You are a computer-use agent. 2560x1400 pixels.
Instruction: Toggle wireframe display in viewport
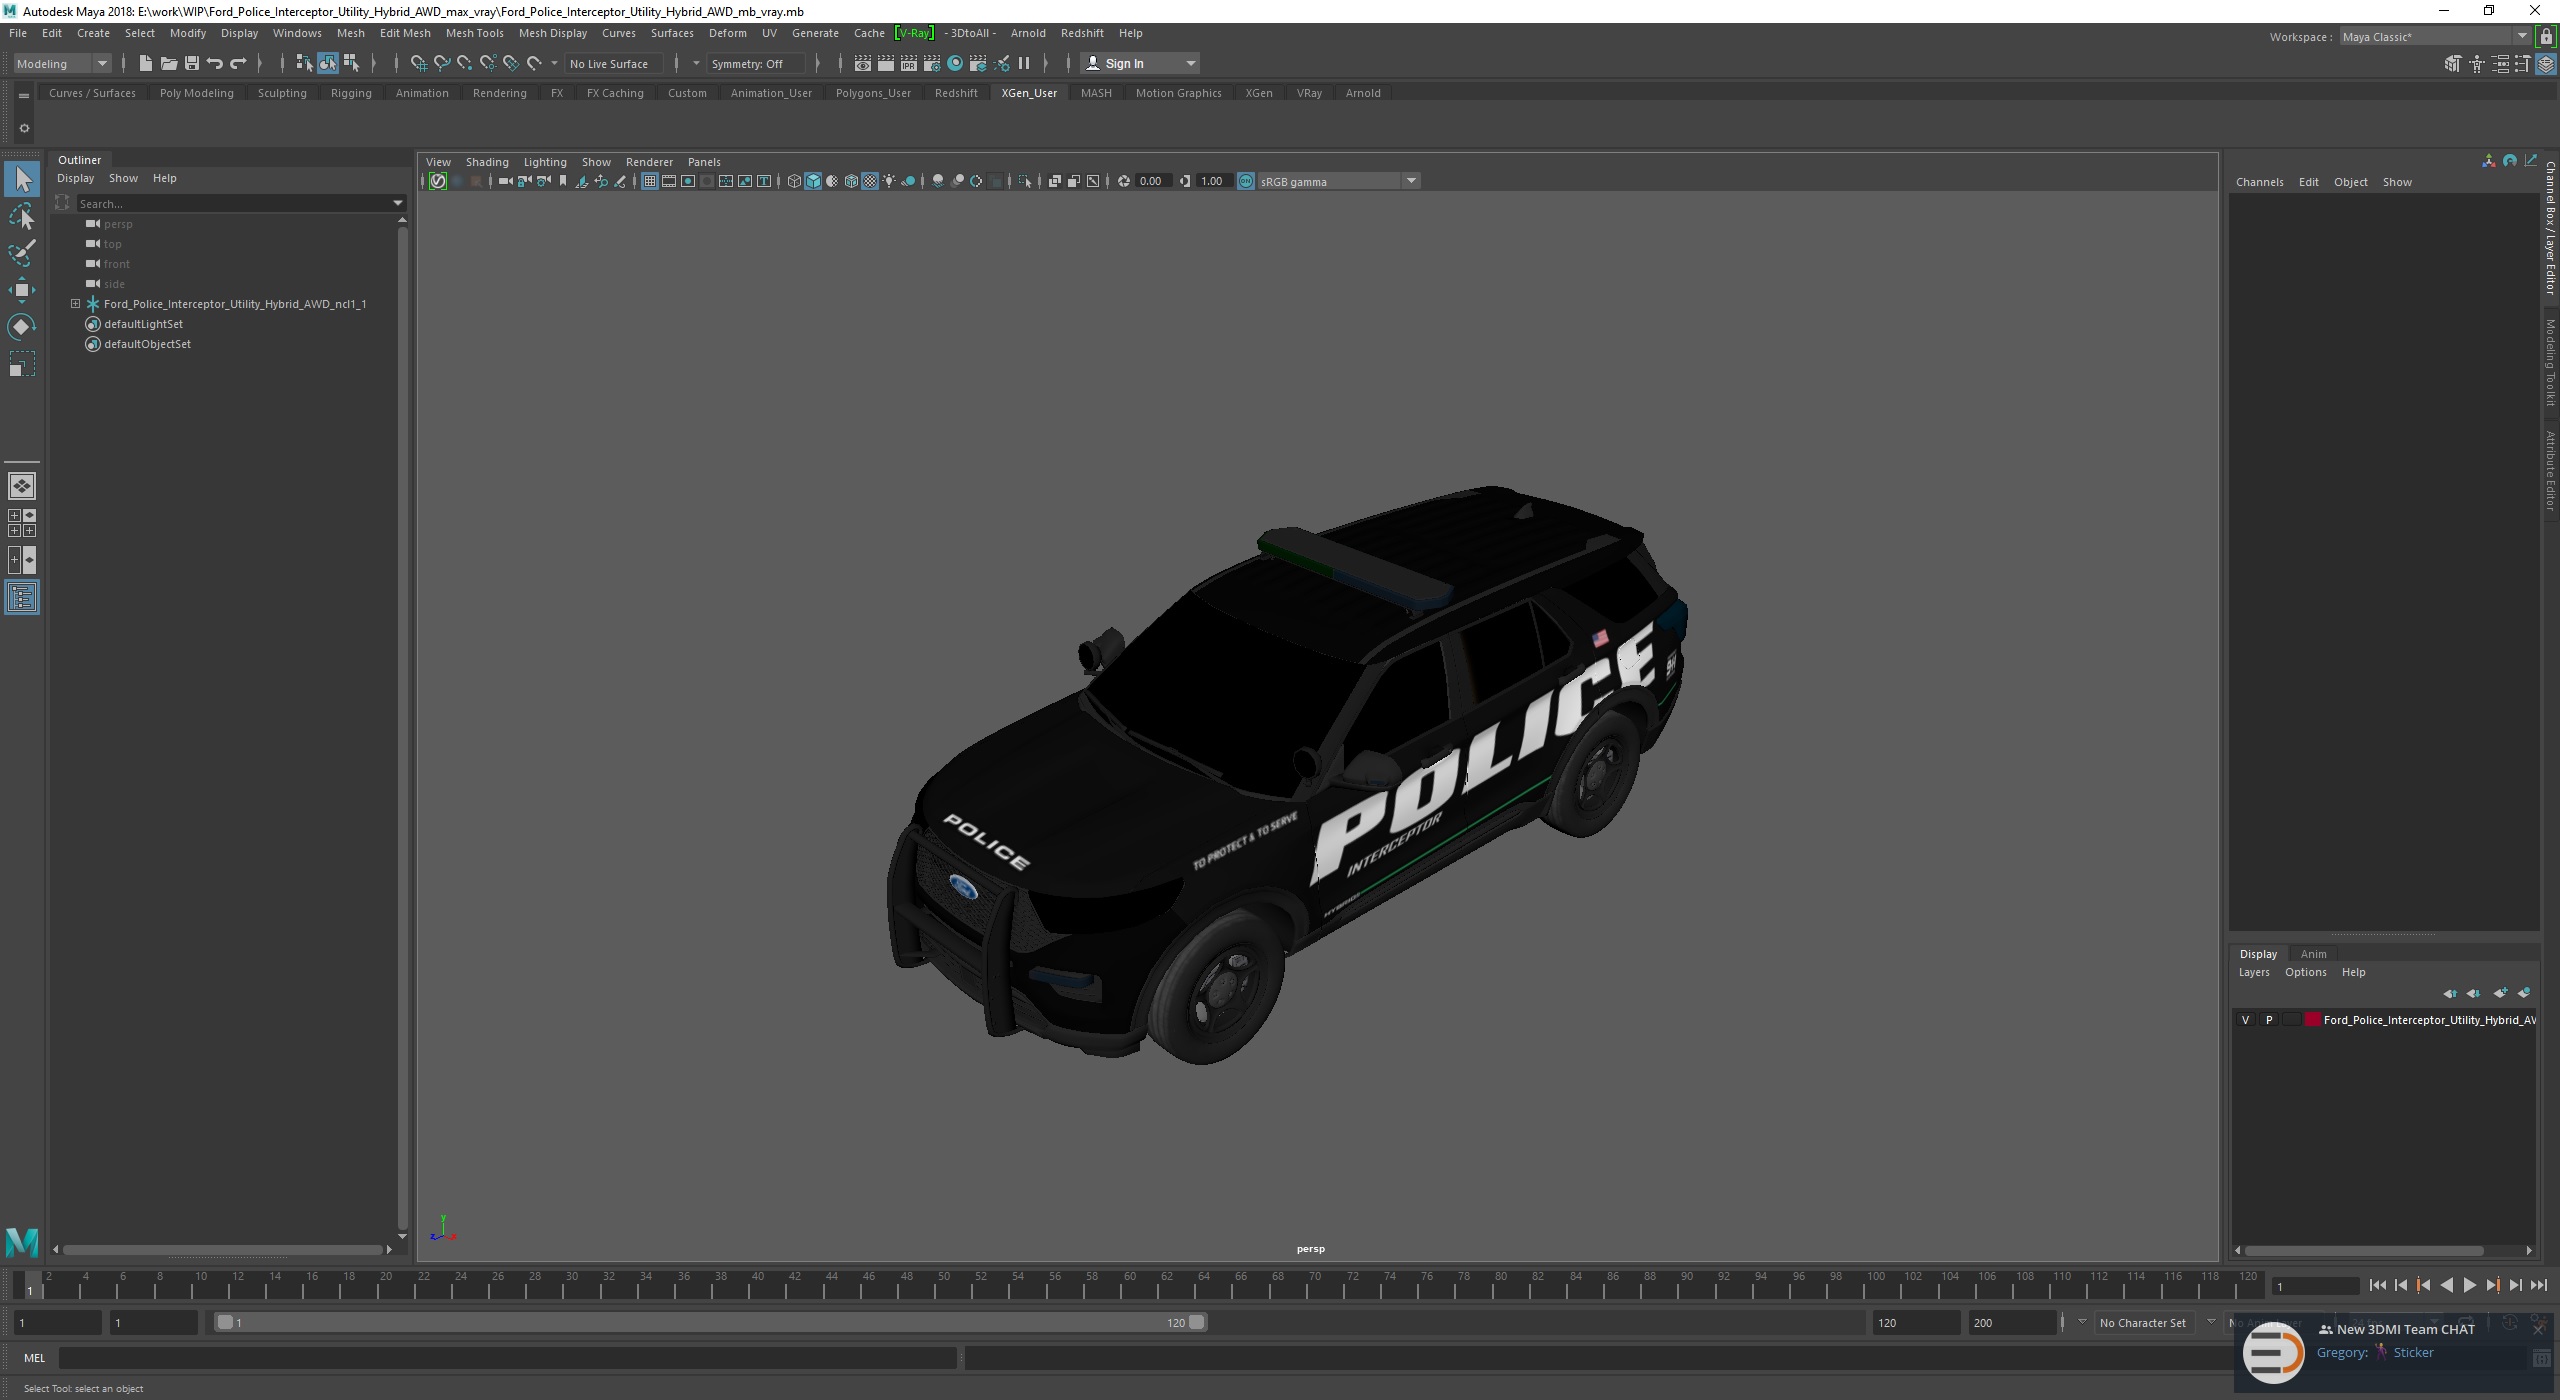click(x=794, y=181)
